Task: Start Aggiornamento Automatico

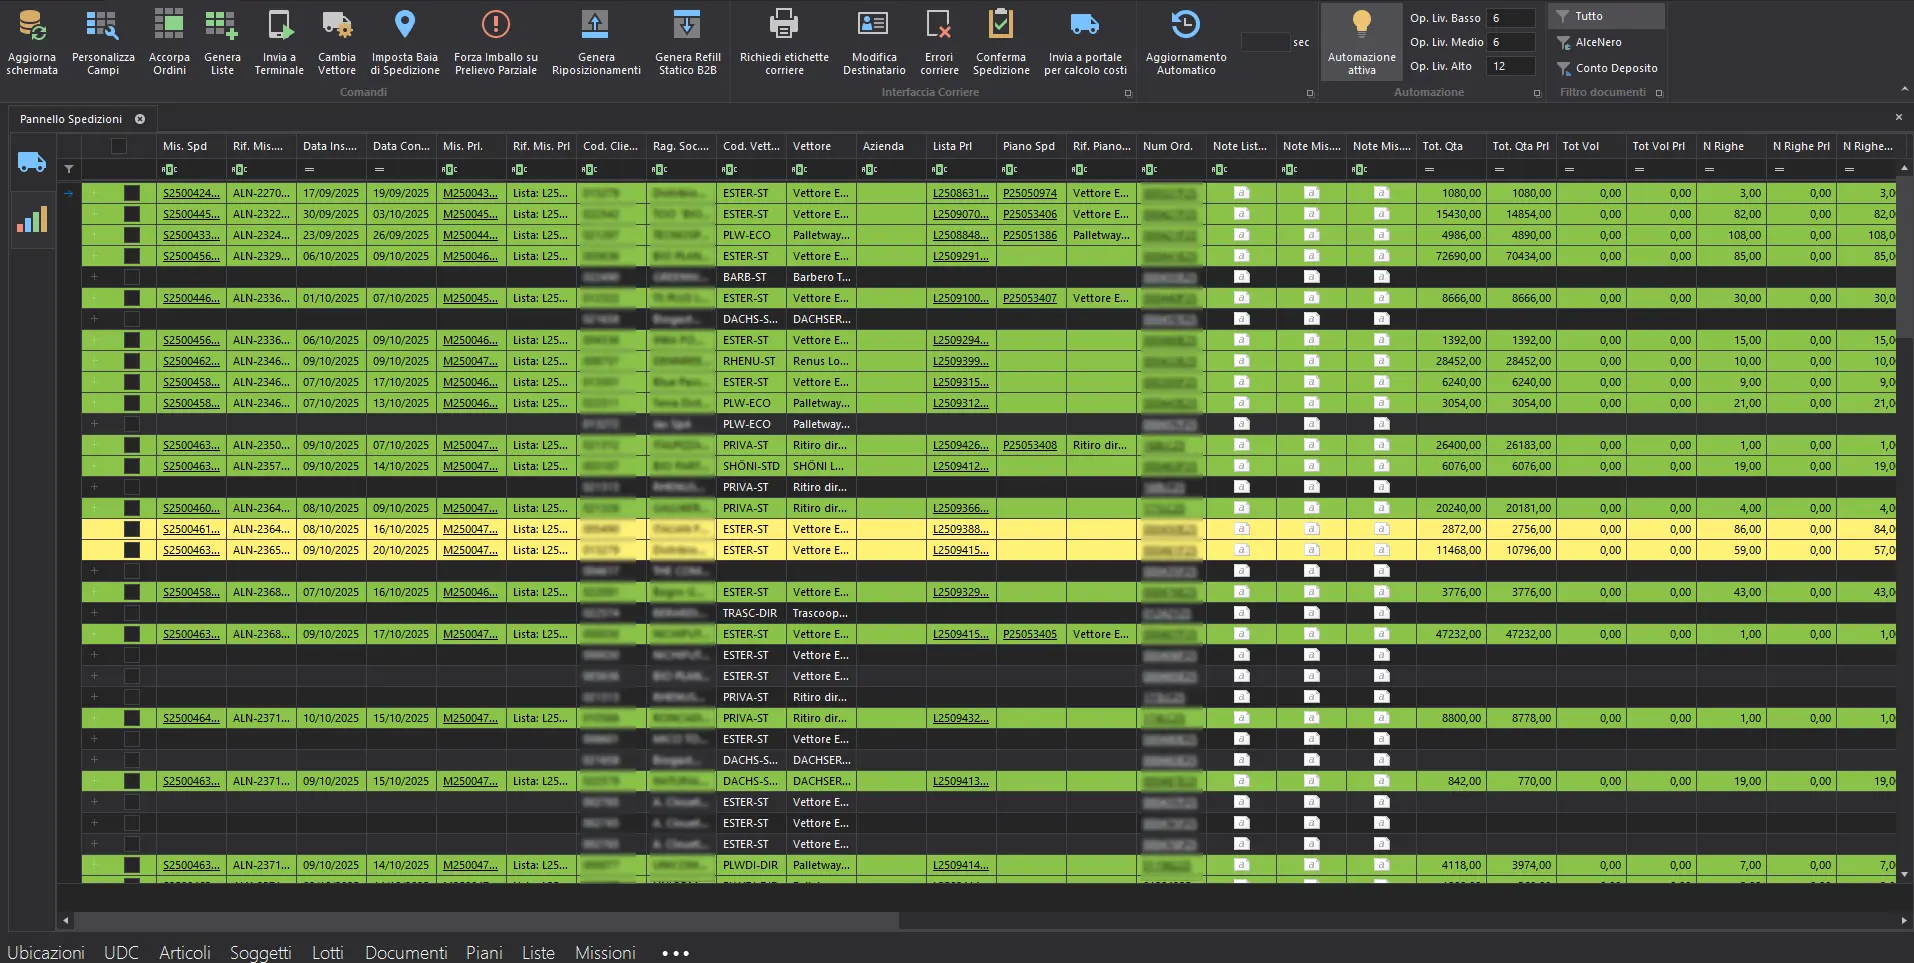Action: 1186,40
